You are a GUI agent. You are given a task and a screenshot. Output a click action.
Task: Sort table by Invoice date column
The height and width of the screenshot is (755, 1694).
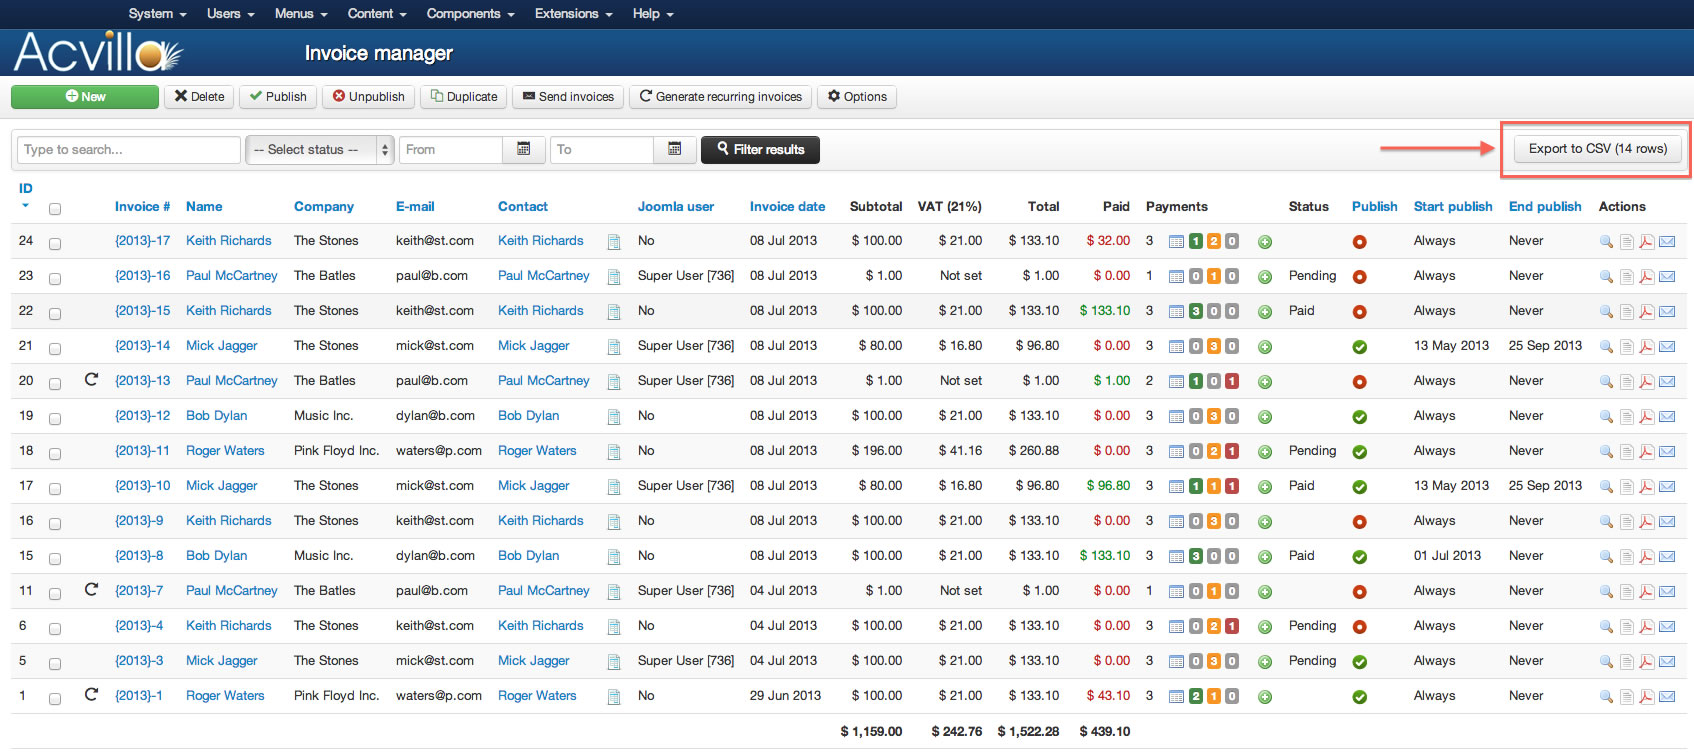coord(787,206)
